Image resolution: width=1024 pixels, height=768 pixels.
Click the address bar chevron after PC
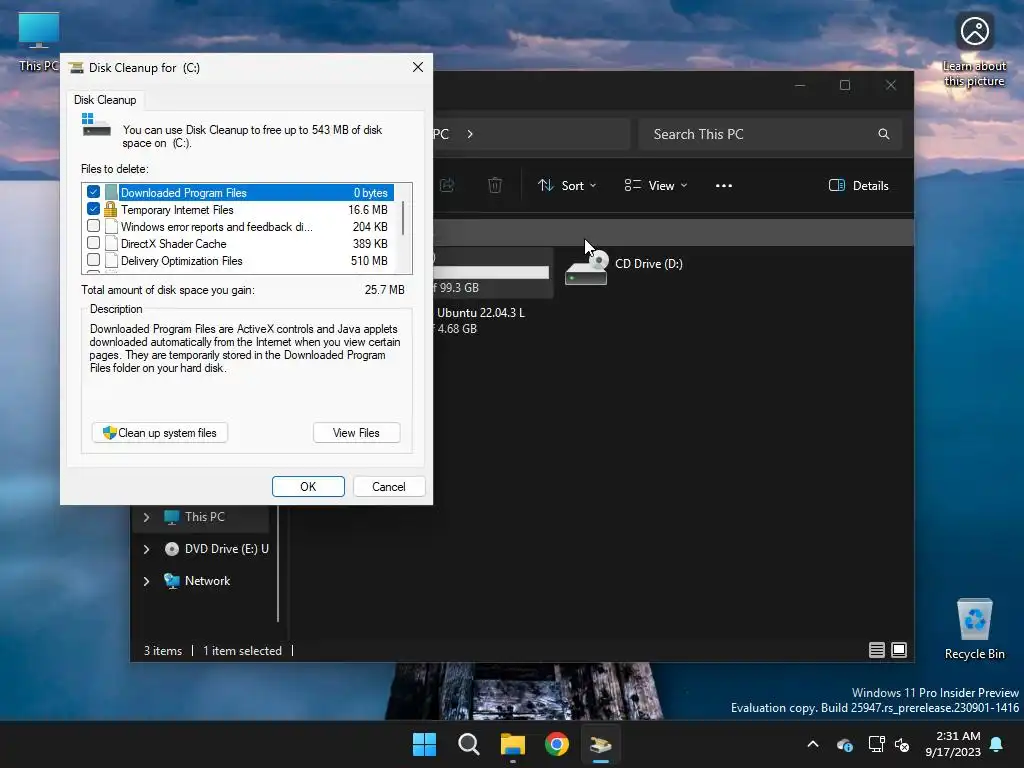coord(470,134)
